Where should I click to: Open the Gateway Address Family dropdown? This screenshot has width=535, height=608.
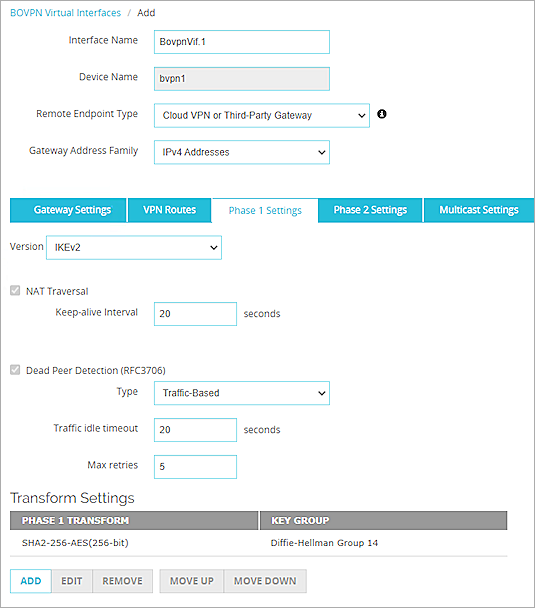pyautogui.click(x=242, y=152)
